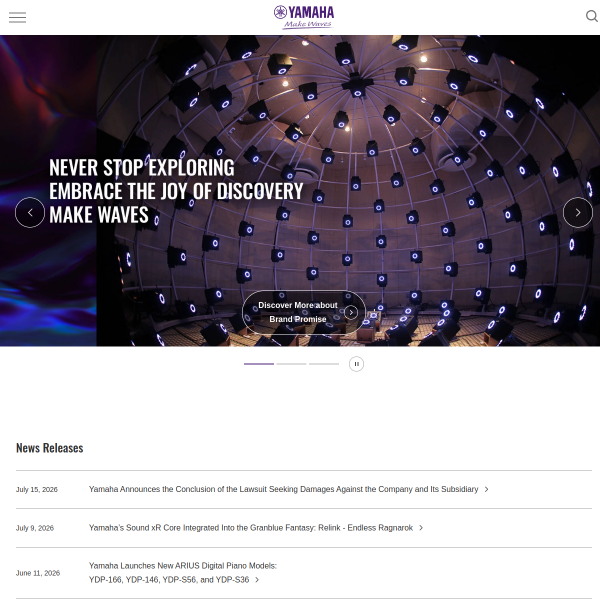The image size is (600, 600).
Task: Click the July 15, 2026 date
Action: coord(37,490)
